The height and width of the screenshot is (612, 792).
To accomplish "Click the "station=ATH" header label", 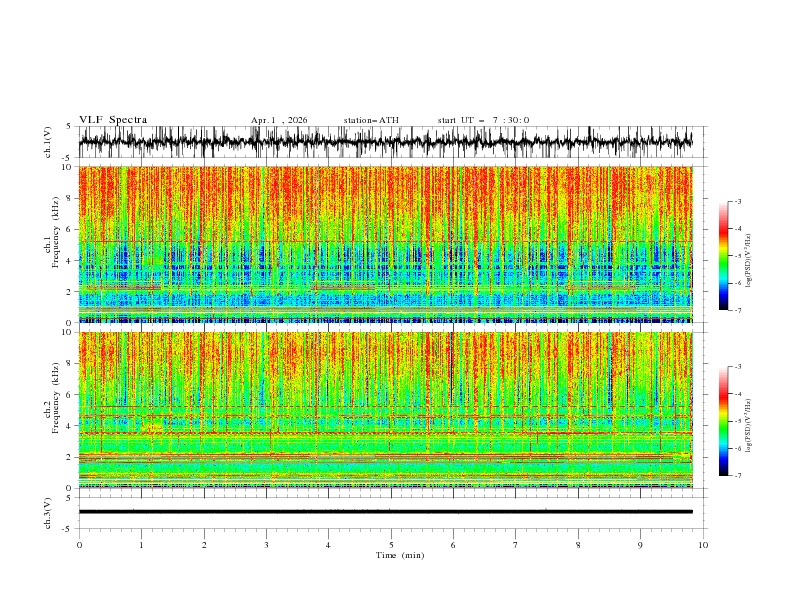I will 371,120.
